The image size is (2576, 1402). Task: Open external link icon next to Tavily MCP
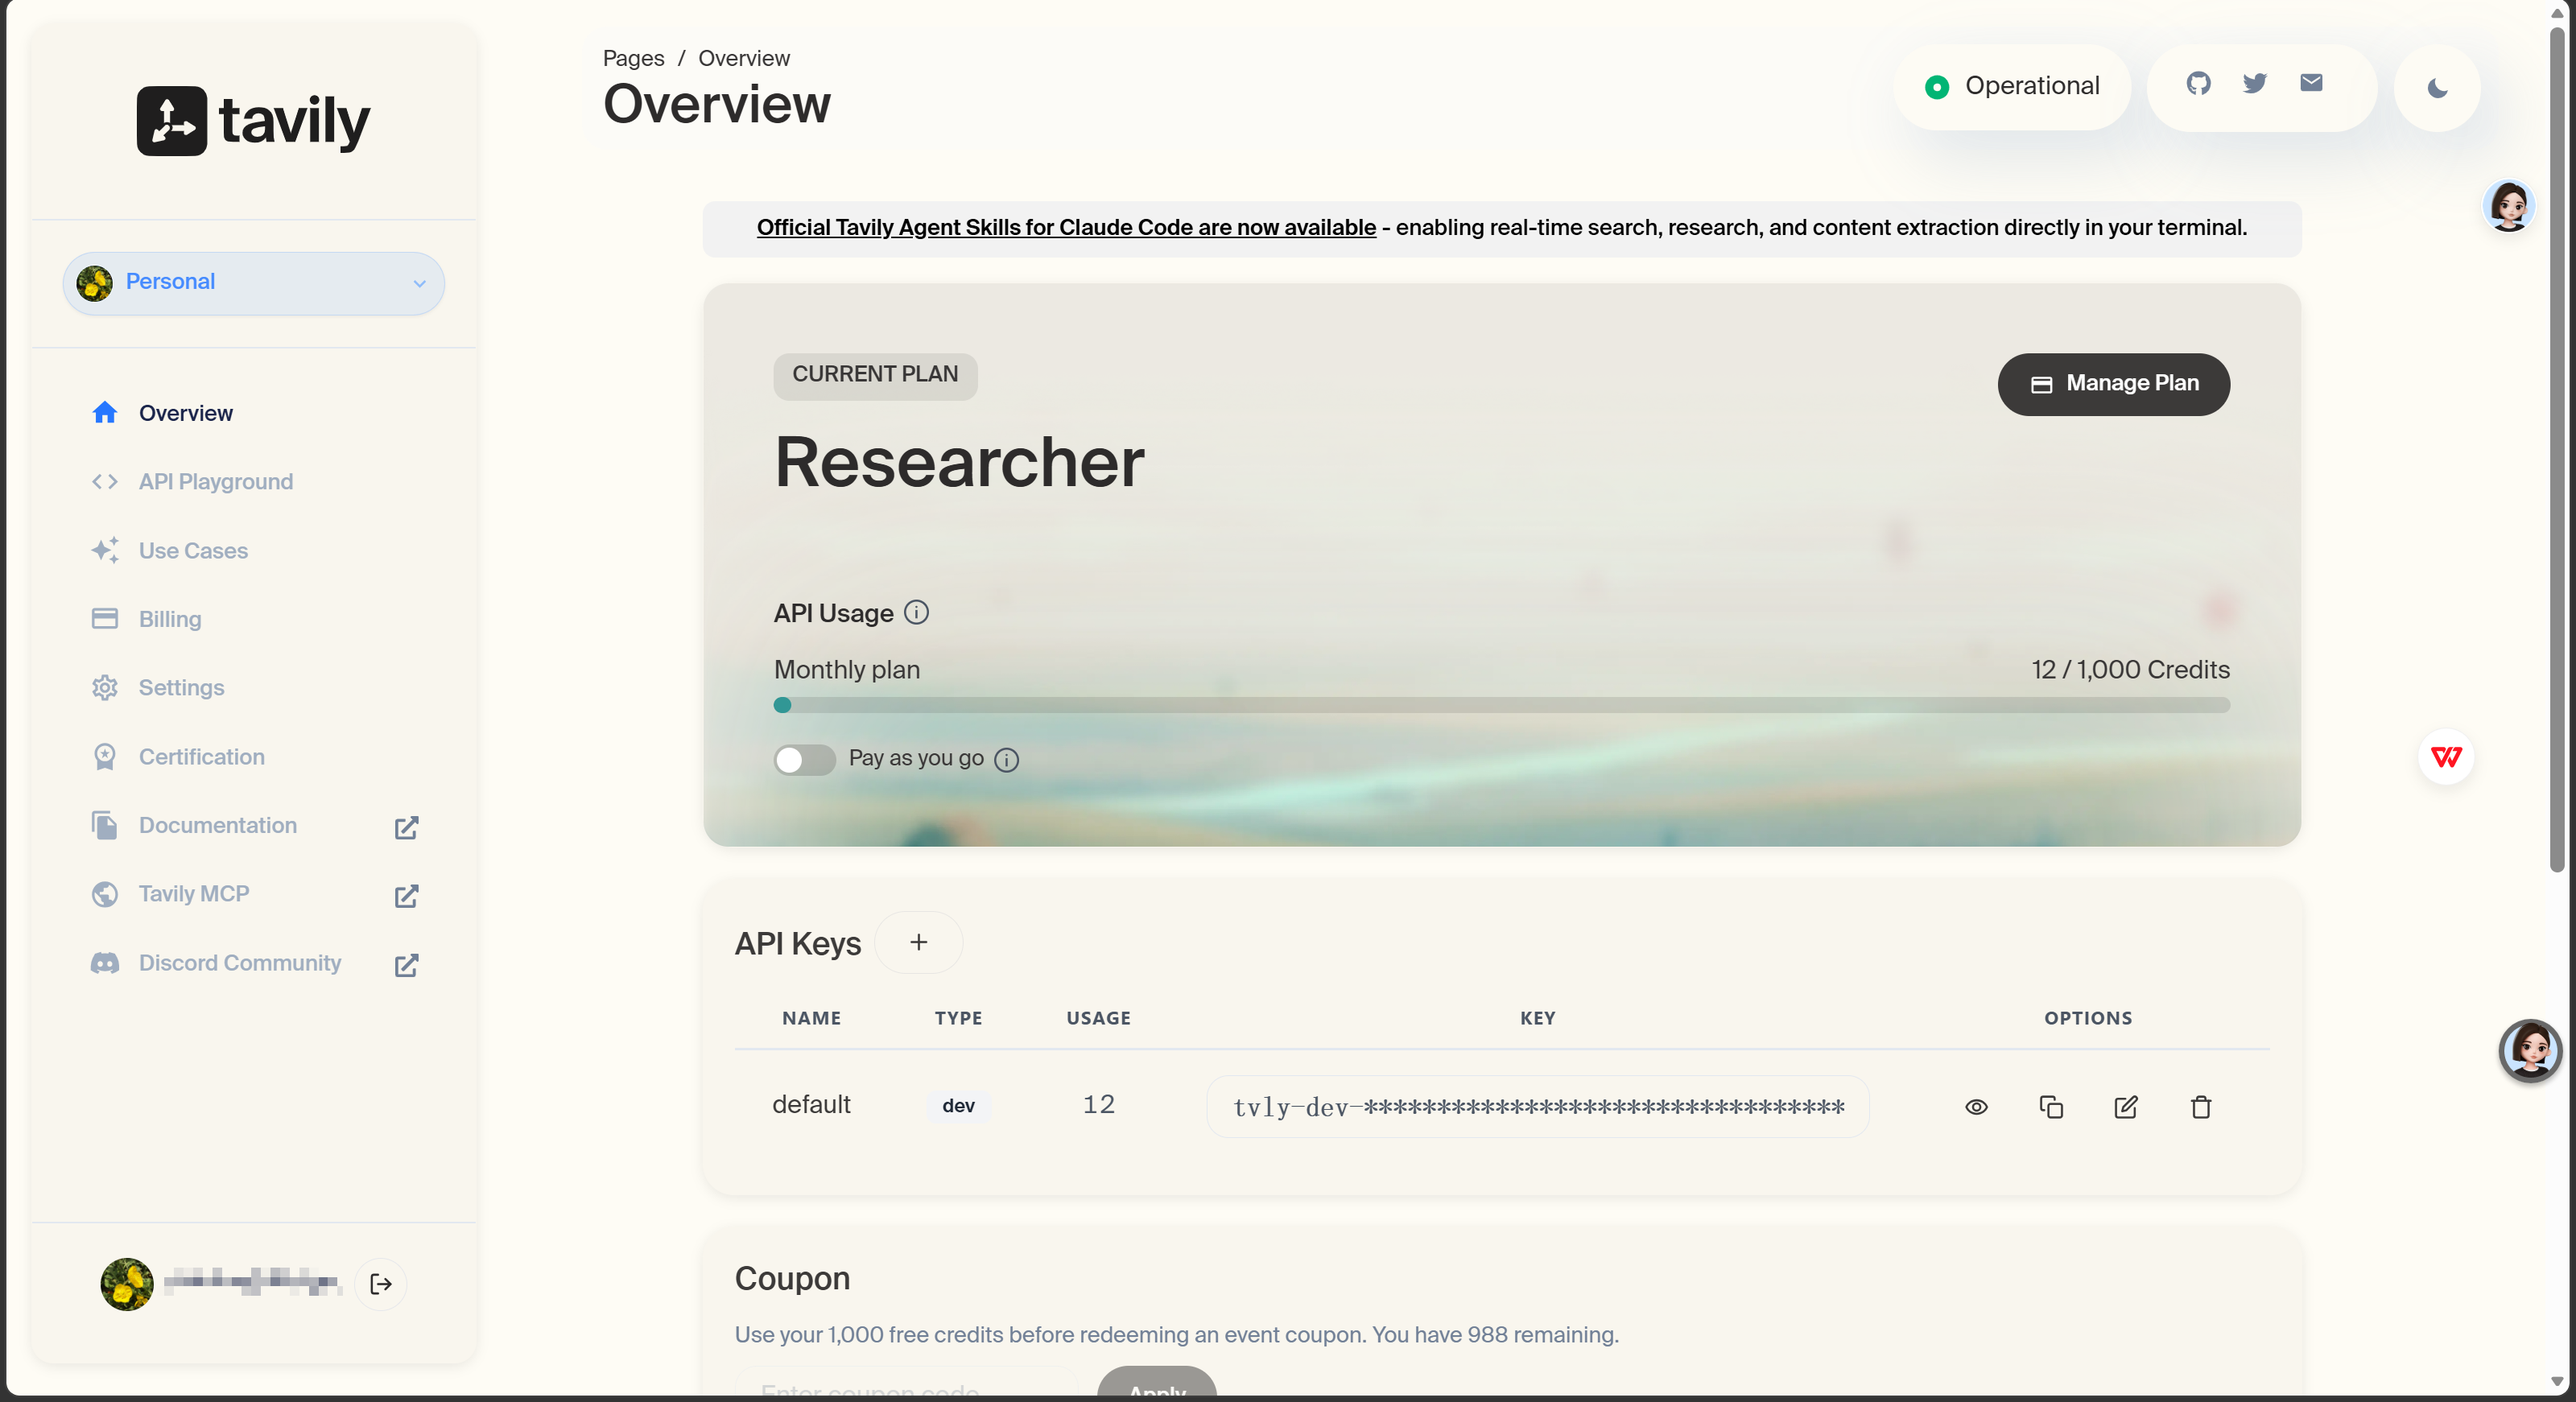pyautogui.click(x=406, y=896)
